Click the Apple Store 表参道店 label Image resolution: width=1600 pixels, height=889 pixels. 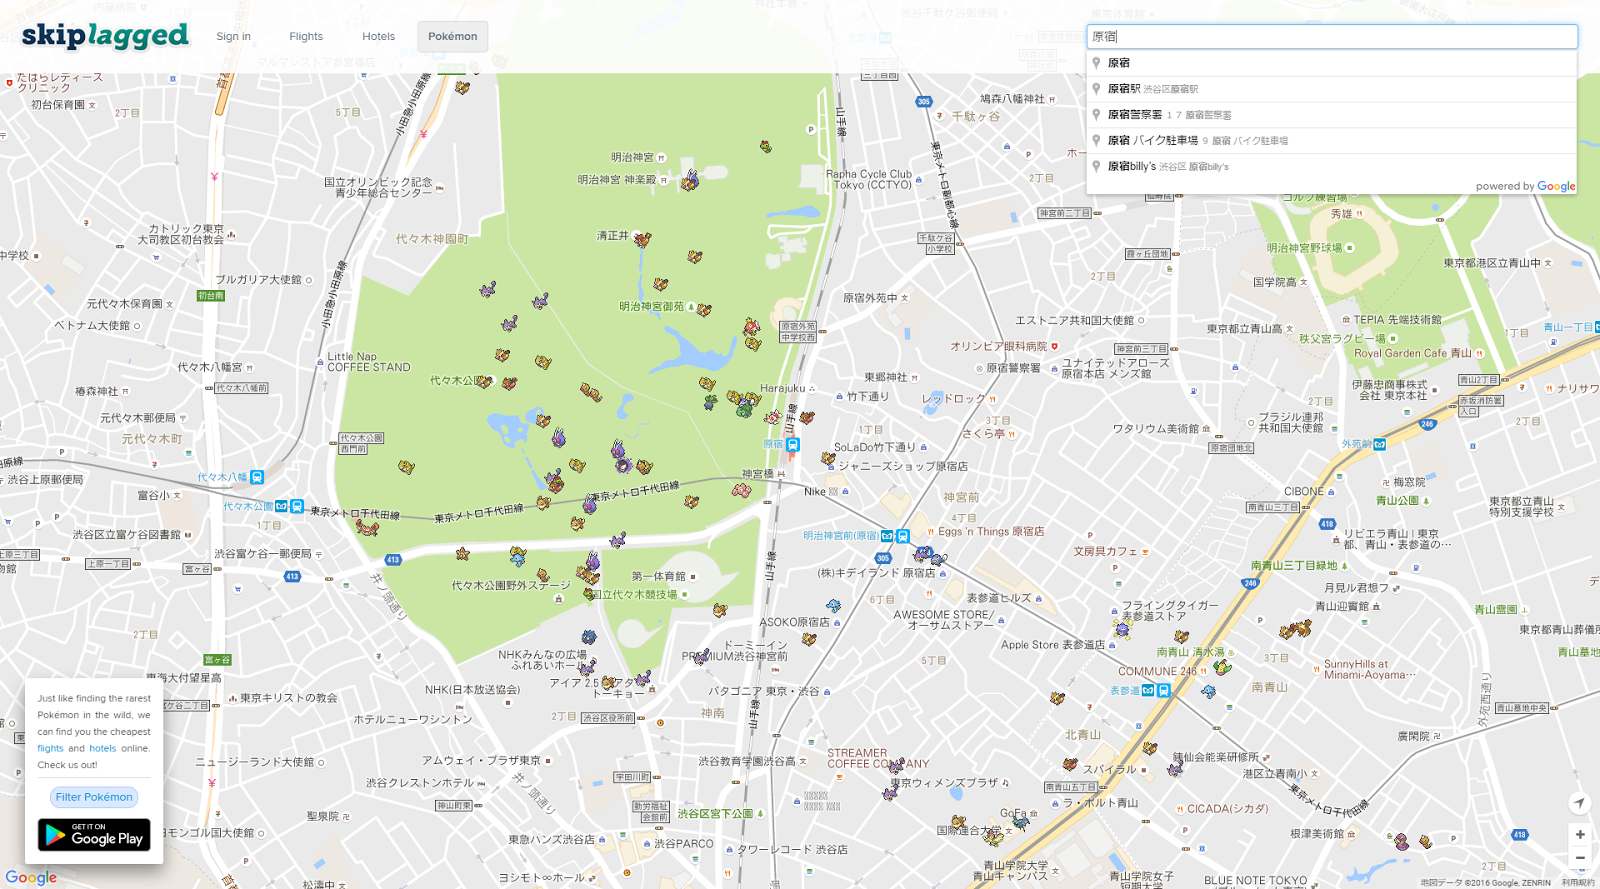point(1053,645)
